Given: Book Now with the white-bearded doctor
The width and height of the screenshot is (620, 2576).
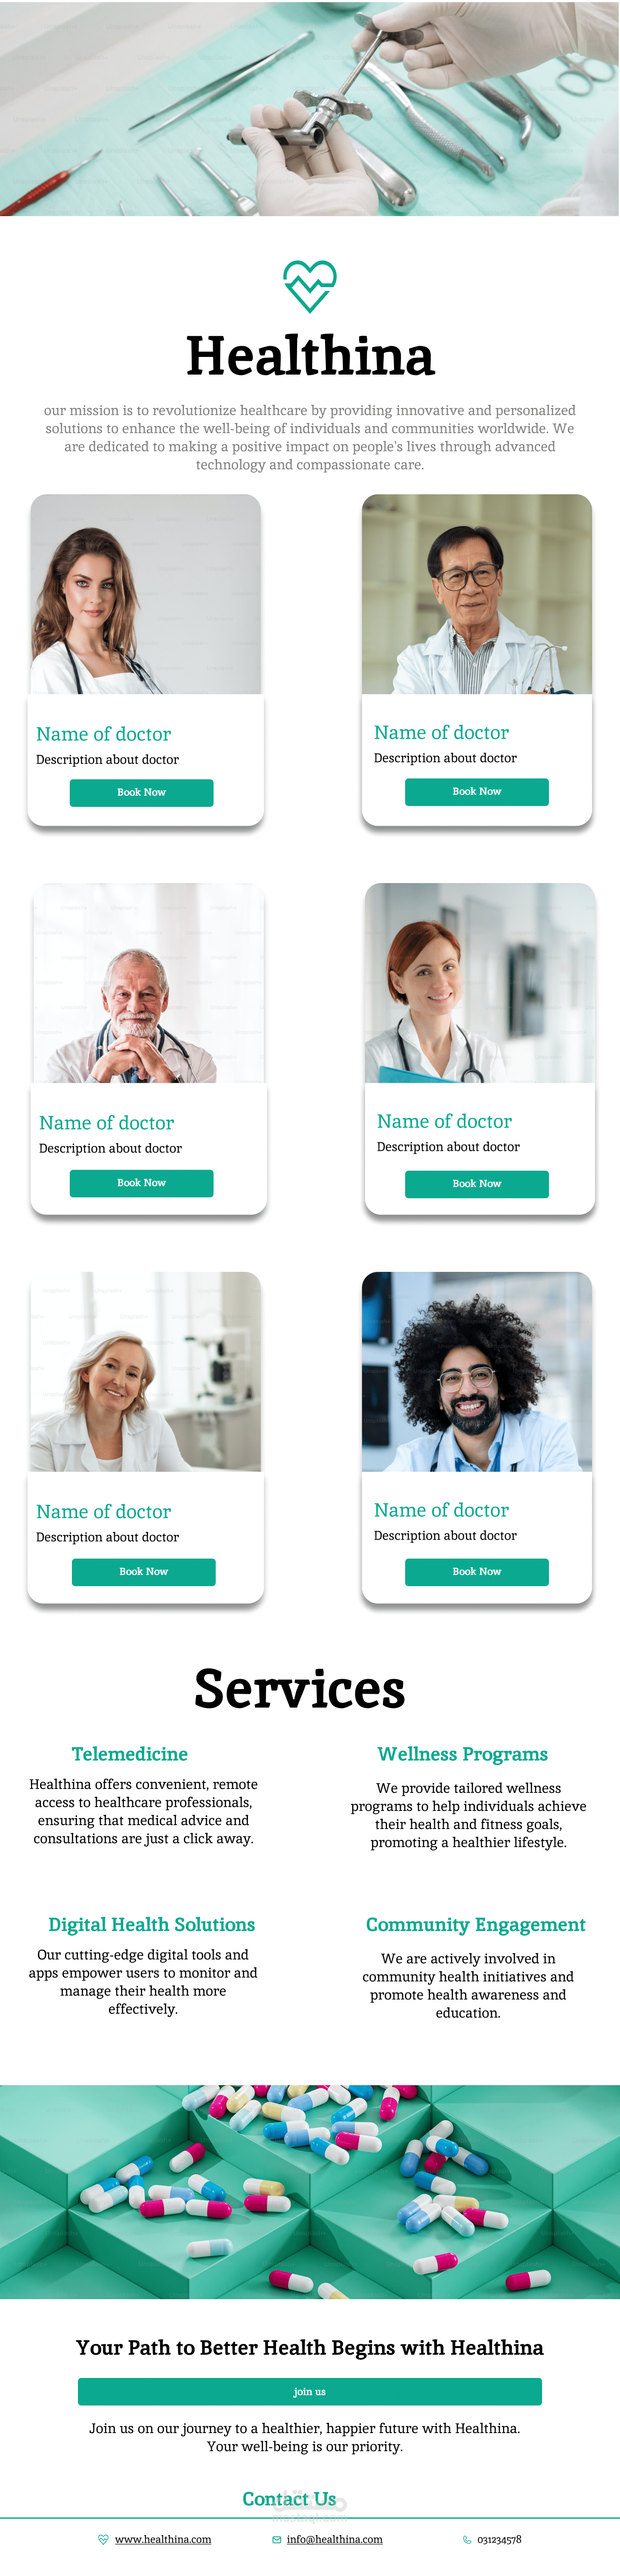Looking at the screenshot, I should coord(141,1183).
